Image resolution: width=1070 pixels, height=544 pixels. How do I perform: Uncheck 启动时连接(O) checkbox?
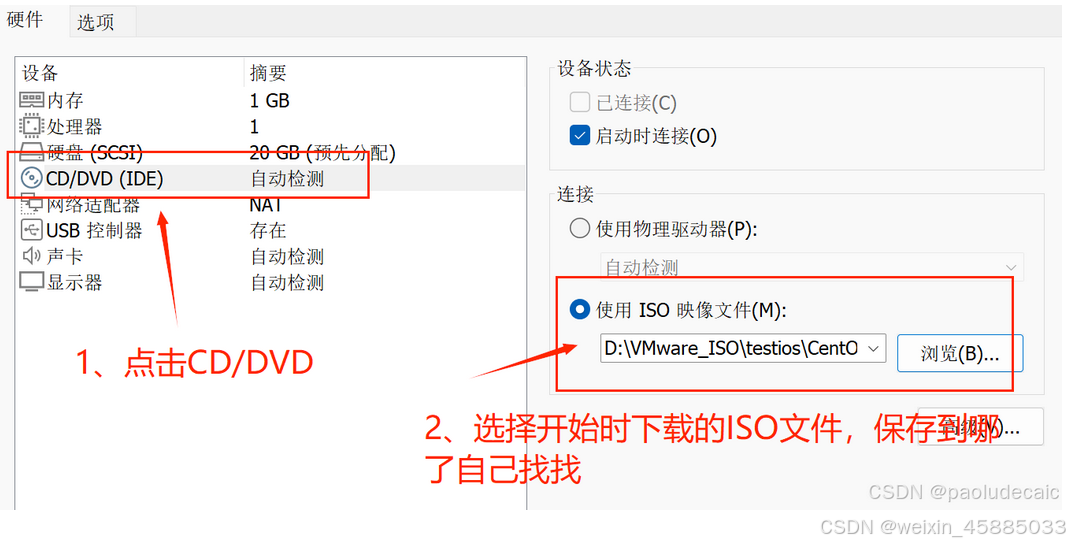coord(579,135)
